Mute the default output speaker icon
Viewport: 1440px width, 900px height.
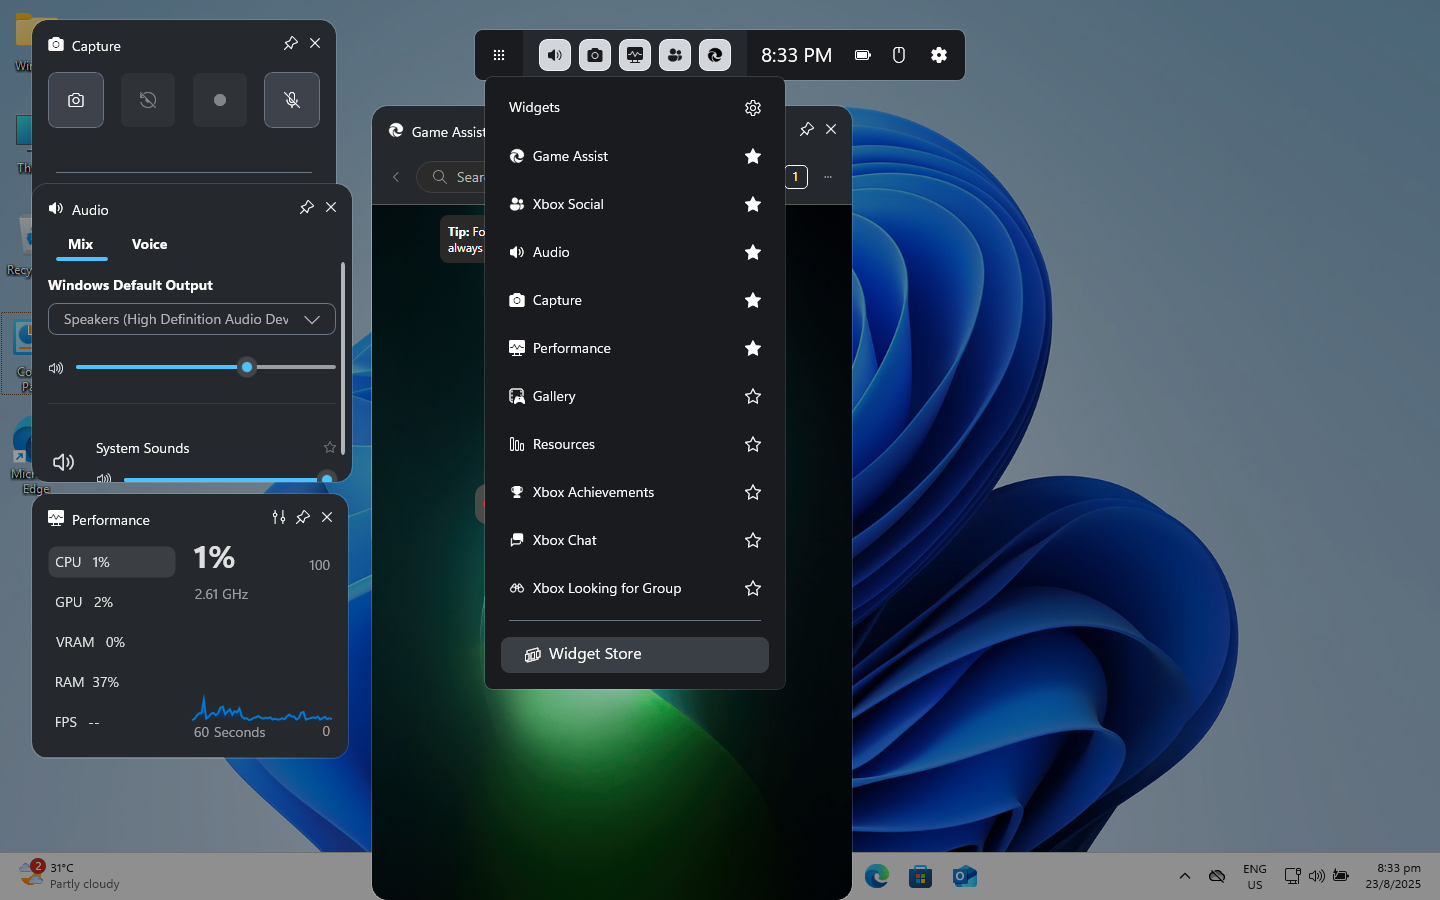pyautogui.click(x=56, y=368)
